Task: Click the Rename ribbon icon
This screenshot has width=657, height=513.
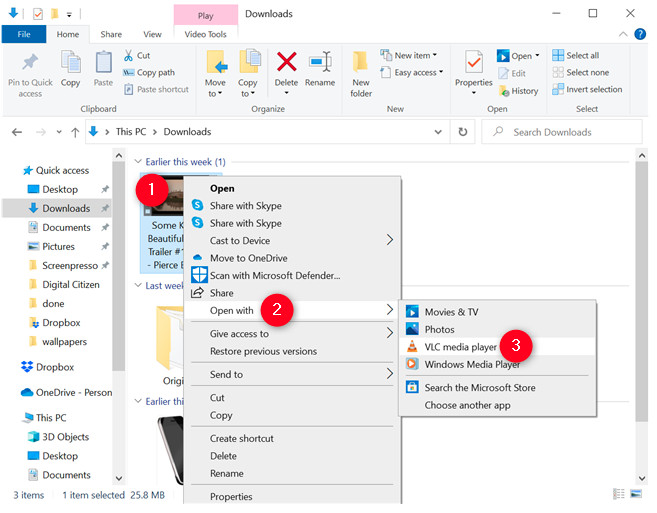Action: [x=320, y=62]
